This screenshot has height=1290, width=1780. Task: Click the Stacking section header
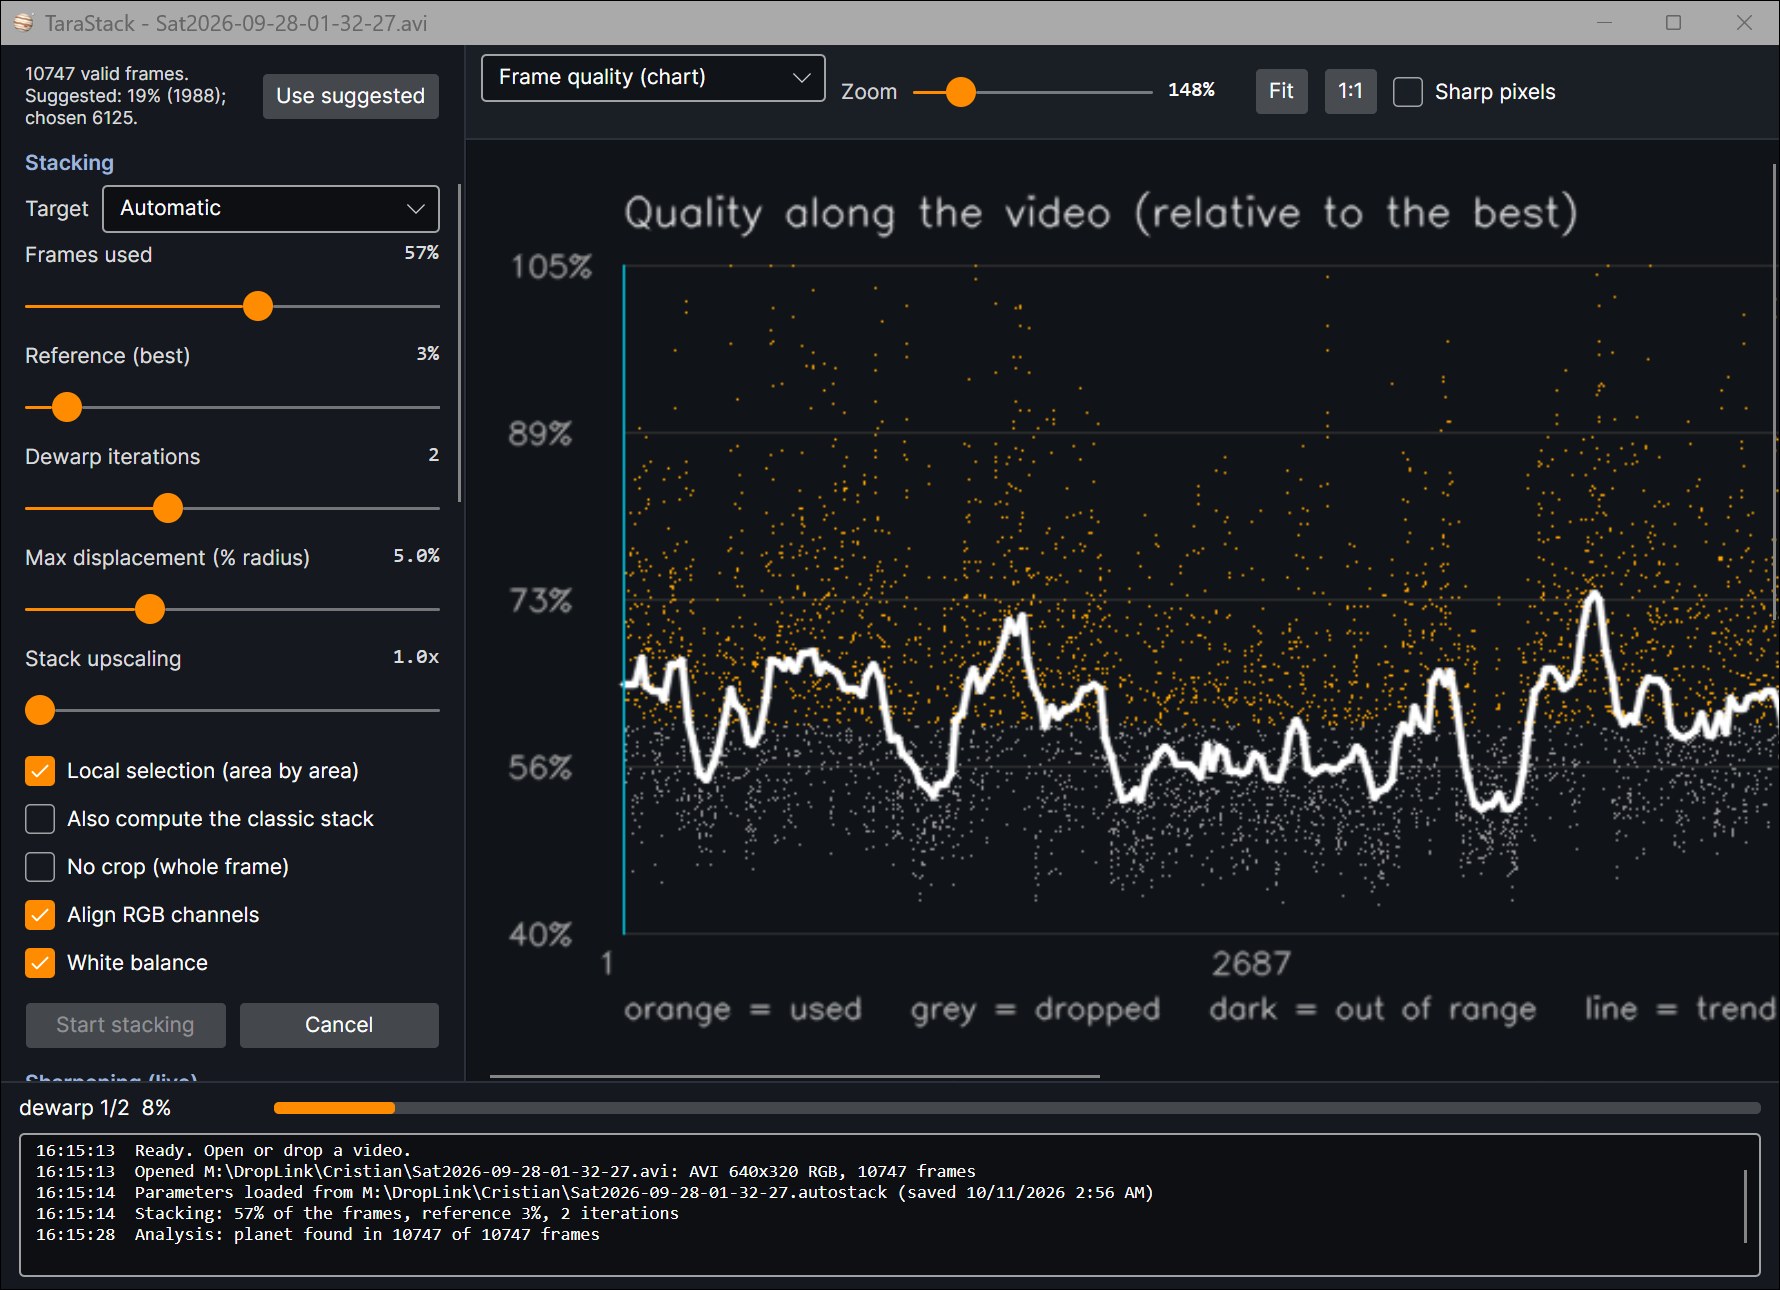pyautogui.click(x=69, y=162)
